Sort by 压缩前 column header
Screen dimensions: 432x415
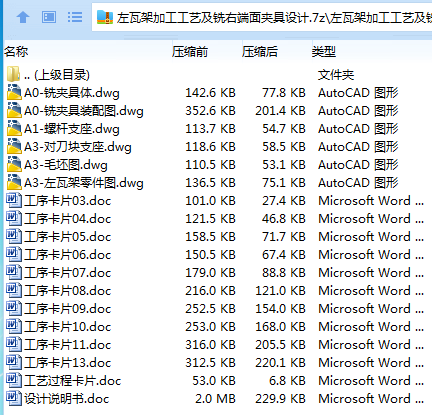coord(190,52)
